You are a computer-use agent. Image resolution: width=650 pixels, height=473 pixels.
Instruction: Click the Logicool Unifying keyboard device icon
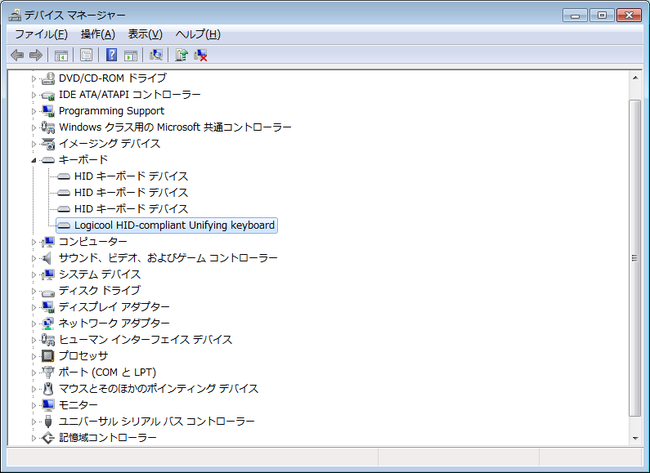point(63,226)
